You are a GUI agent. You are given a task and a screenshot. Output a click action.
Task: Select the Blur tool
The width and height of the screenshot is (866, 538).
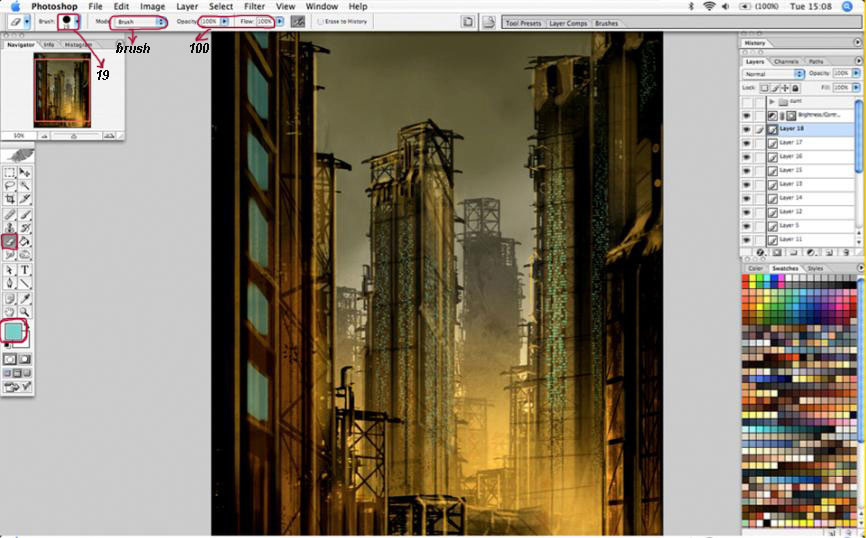pos(10,254)
